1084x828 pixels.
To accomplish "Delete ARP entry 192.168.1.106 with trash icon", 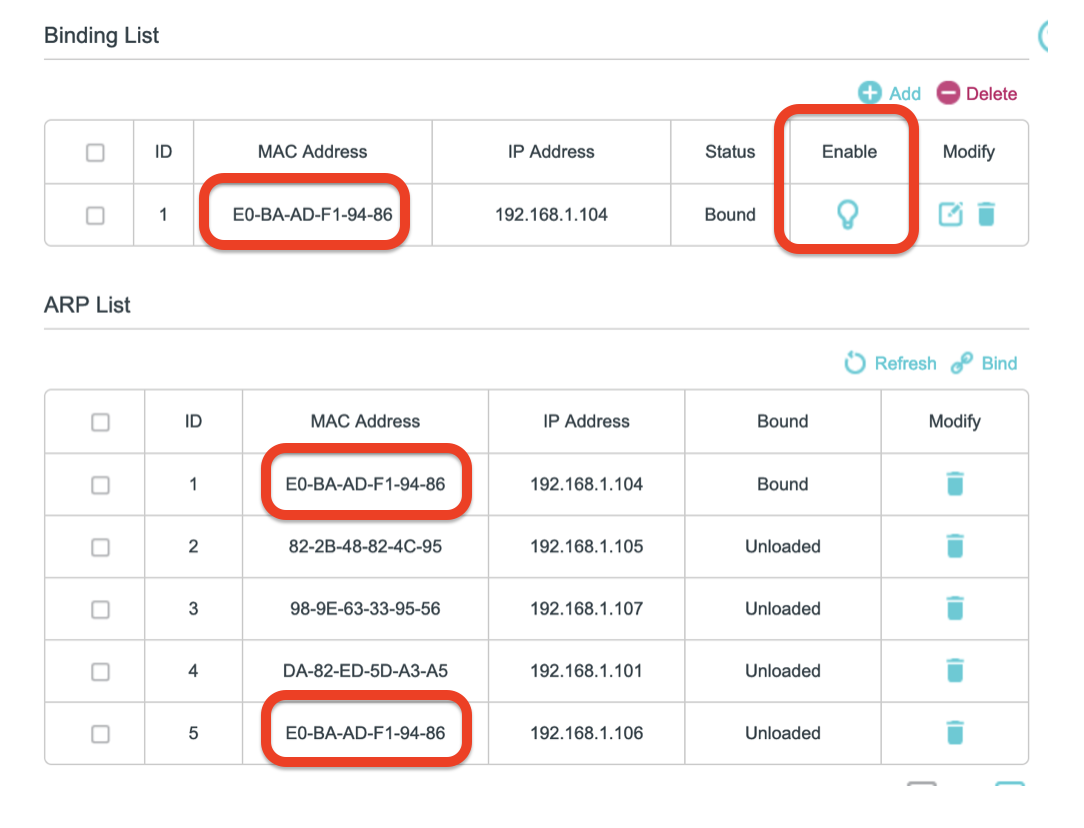I will [954, 733].
